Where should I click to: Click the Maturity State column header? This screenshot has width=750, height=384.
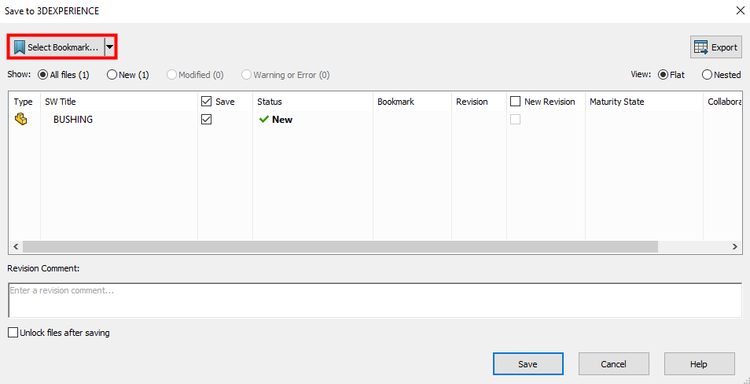point(644,101)
